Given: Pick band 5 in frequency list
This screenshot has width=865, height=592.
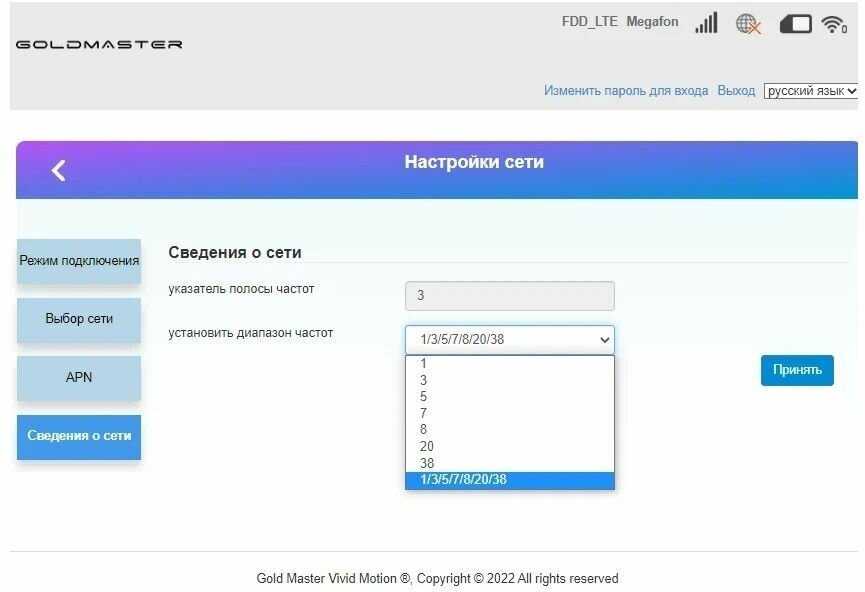Looking at the screenshot, I should [424, 397].
